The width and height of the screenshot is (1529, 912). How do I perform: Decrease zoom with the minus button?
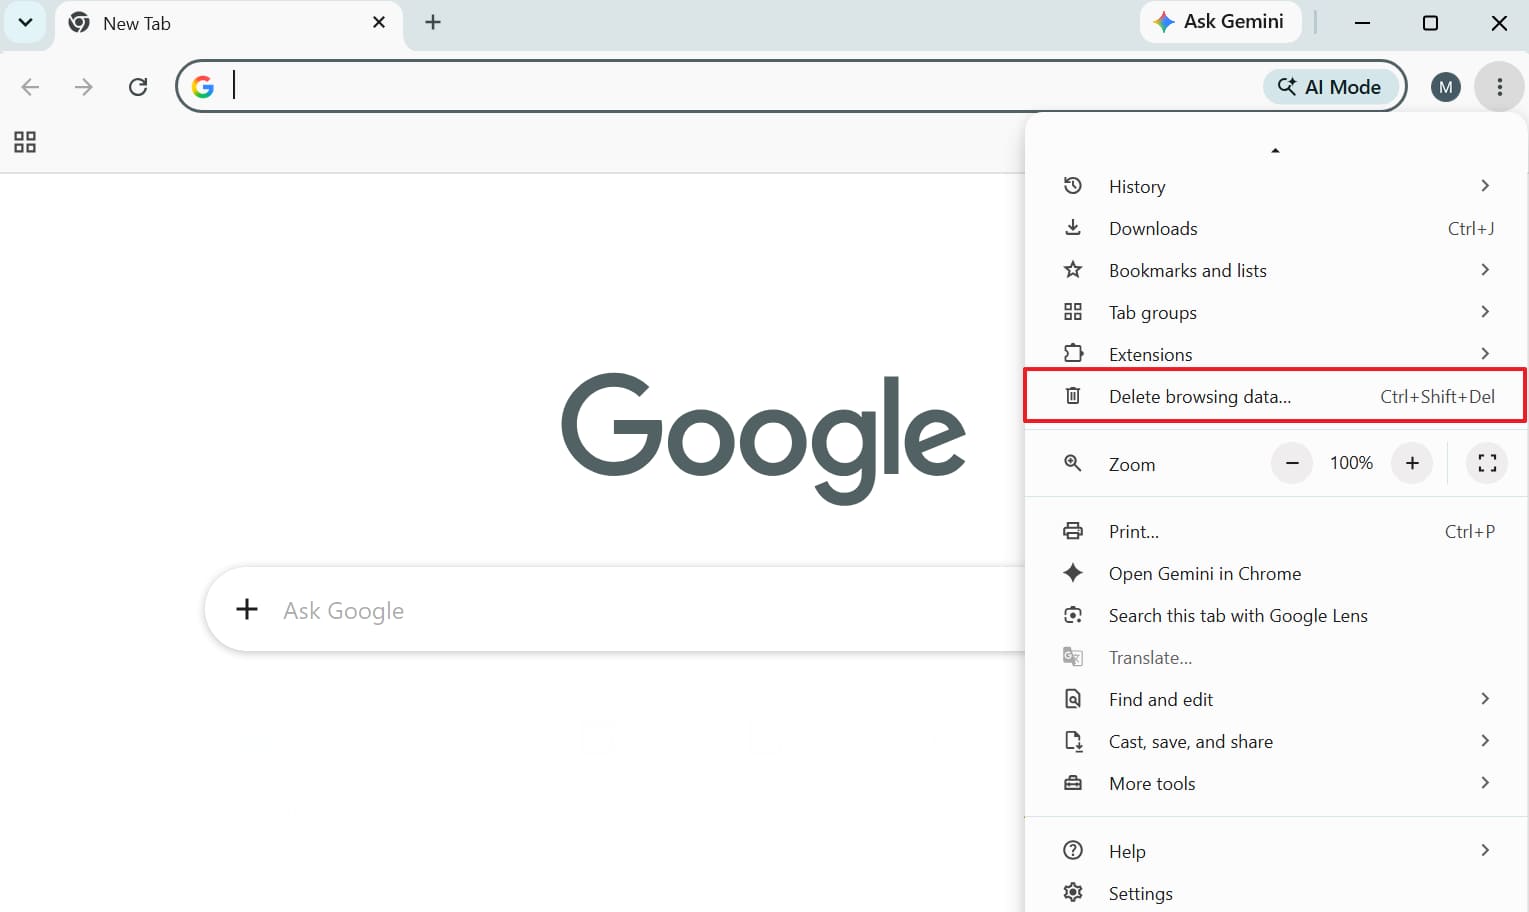coord(1292,463)
